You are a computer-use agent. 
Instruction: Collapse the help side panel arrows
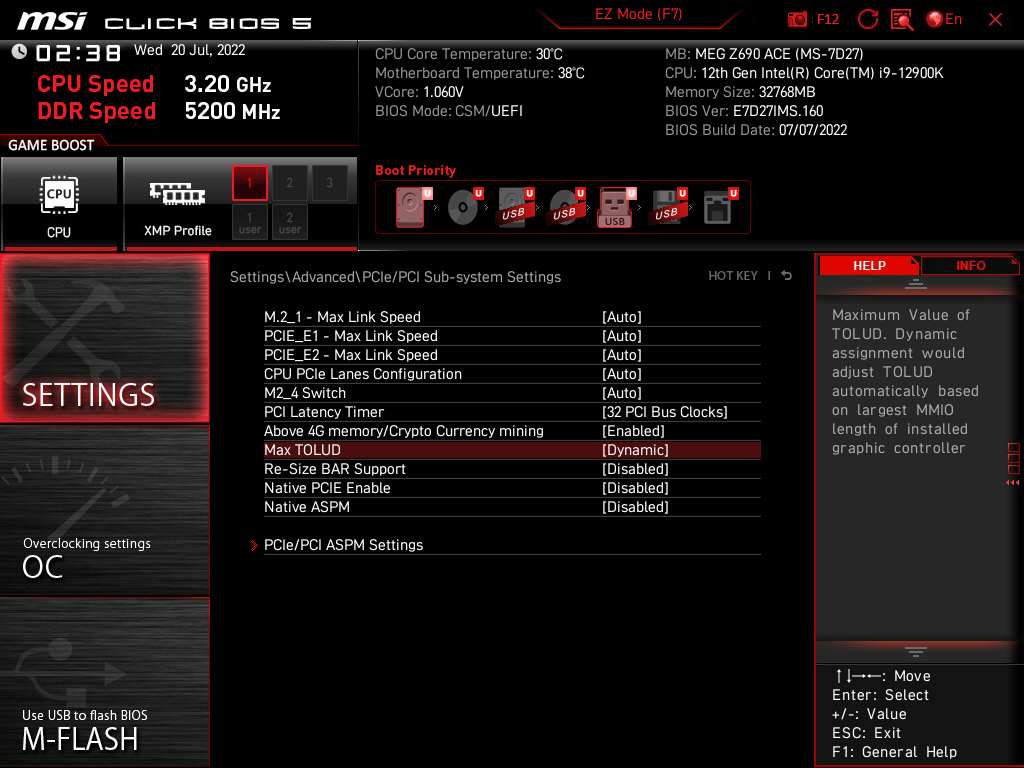[x=1012, y=483]
